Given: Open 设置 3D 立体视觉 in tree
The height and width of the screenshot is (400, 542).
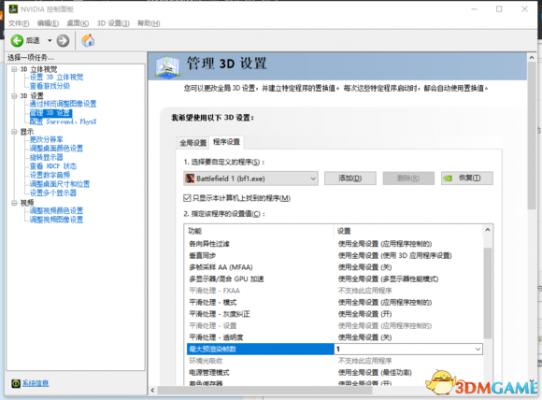Looking at the screenshot, I should point(56,77).
